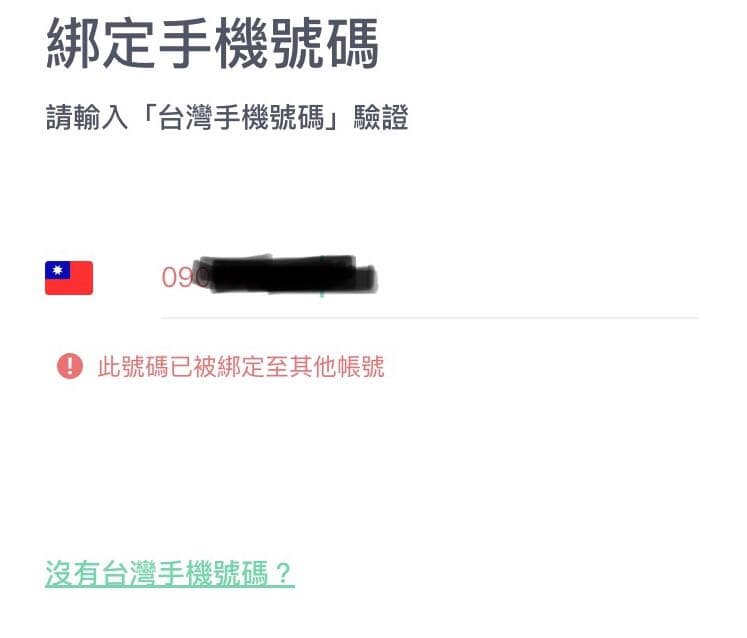The image size is (747, 638).
Task: Click the blacked-out portion of the phone number
Action: pos(287,275)
